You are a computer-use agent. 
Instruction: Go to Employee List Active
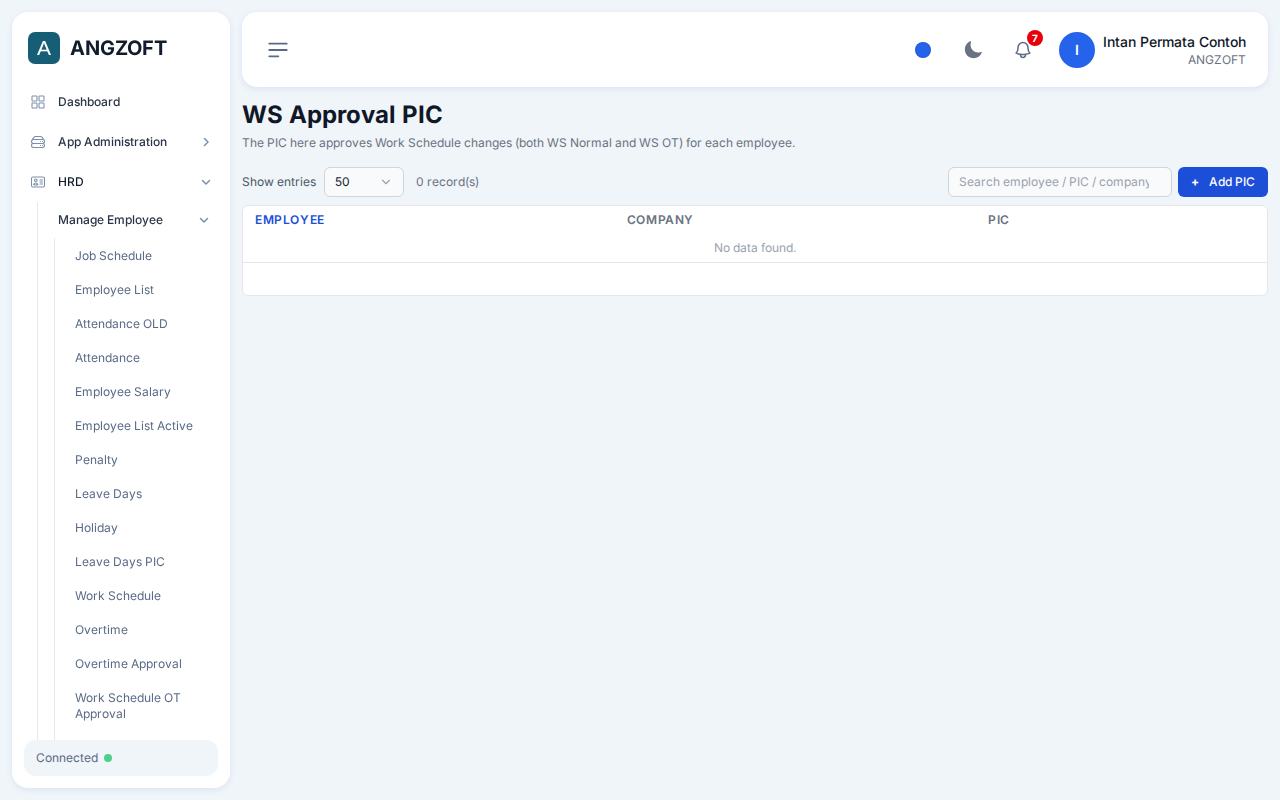coord(134,426)
